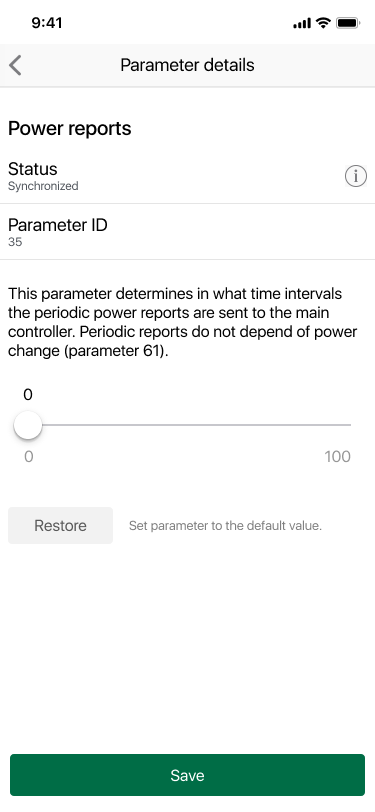Screen dimensions: 375x812
Task: Go back using the chevron arrow
Action: coord(15,66)
